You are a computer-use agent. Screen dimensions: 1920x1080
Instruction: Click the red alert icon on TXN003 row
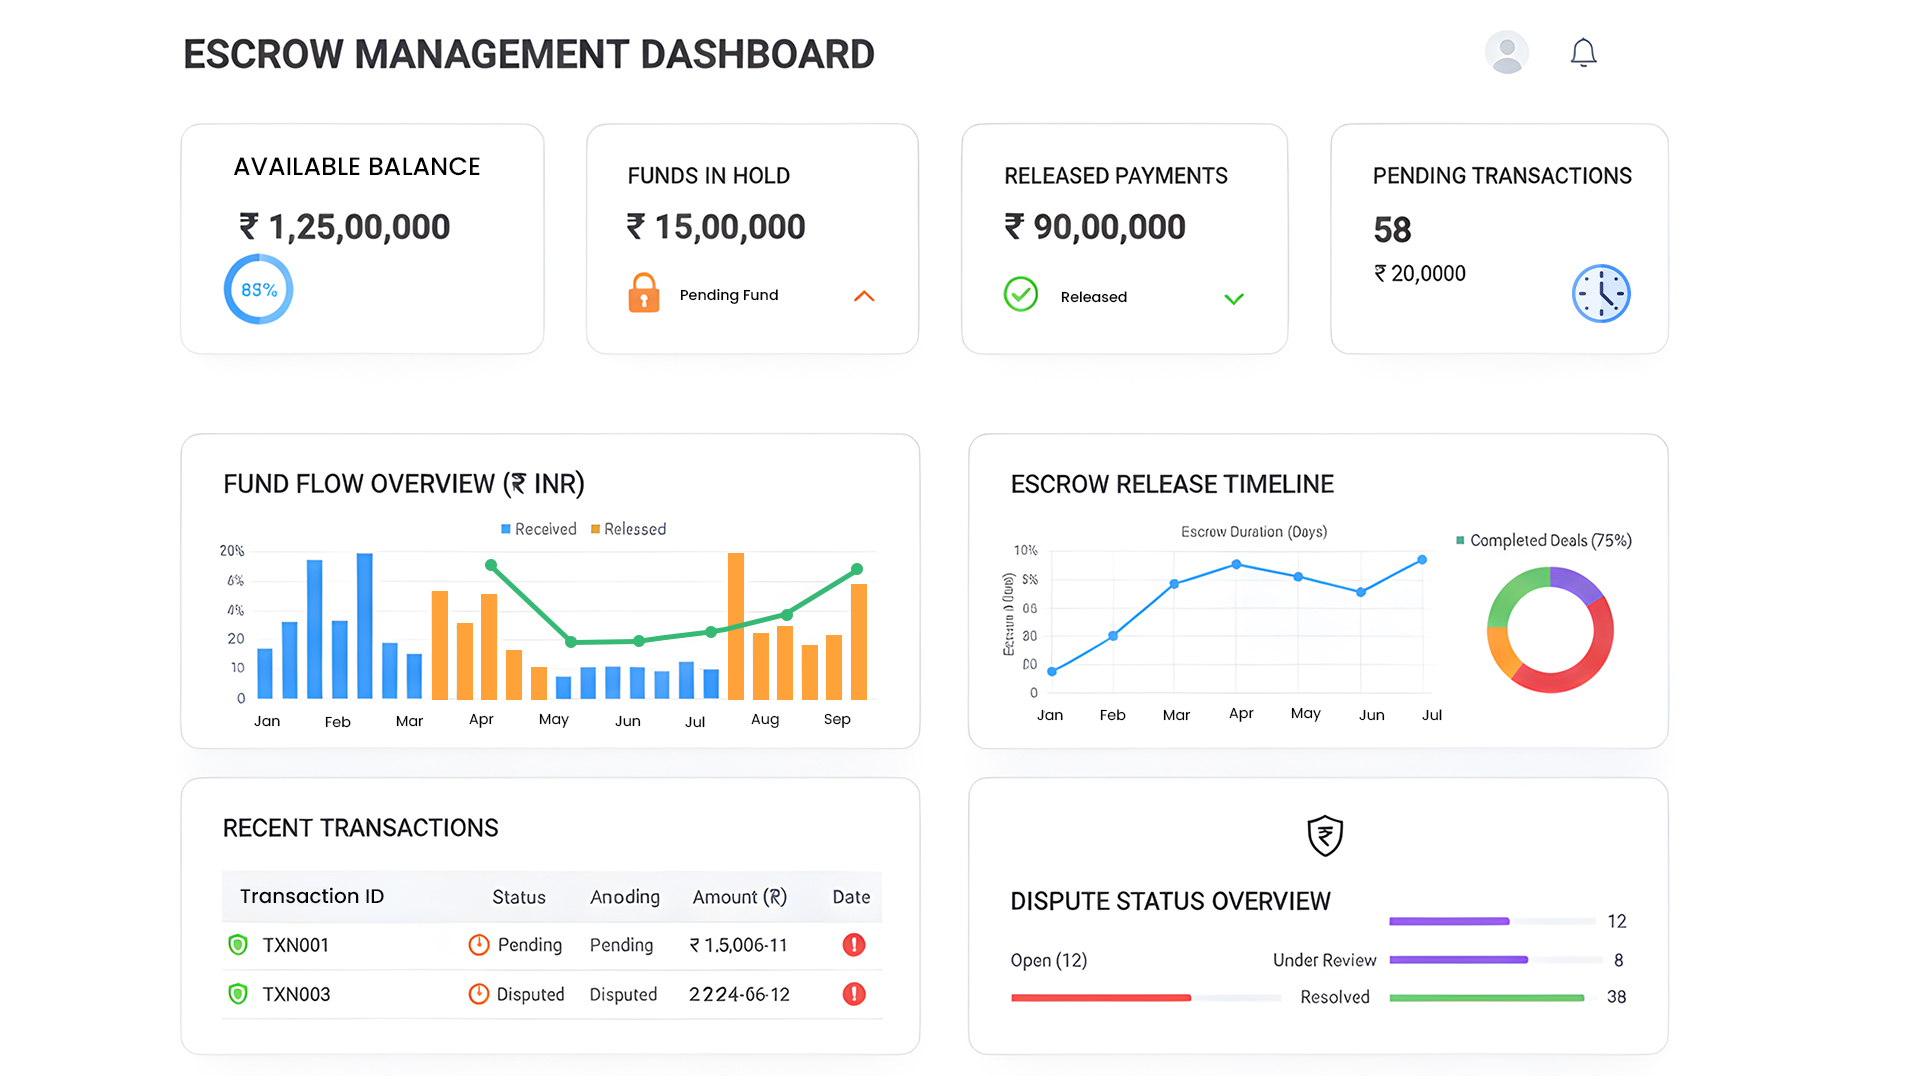coord(853,994)
